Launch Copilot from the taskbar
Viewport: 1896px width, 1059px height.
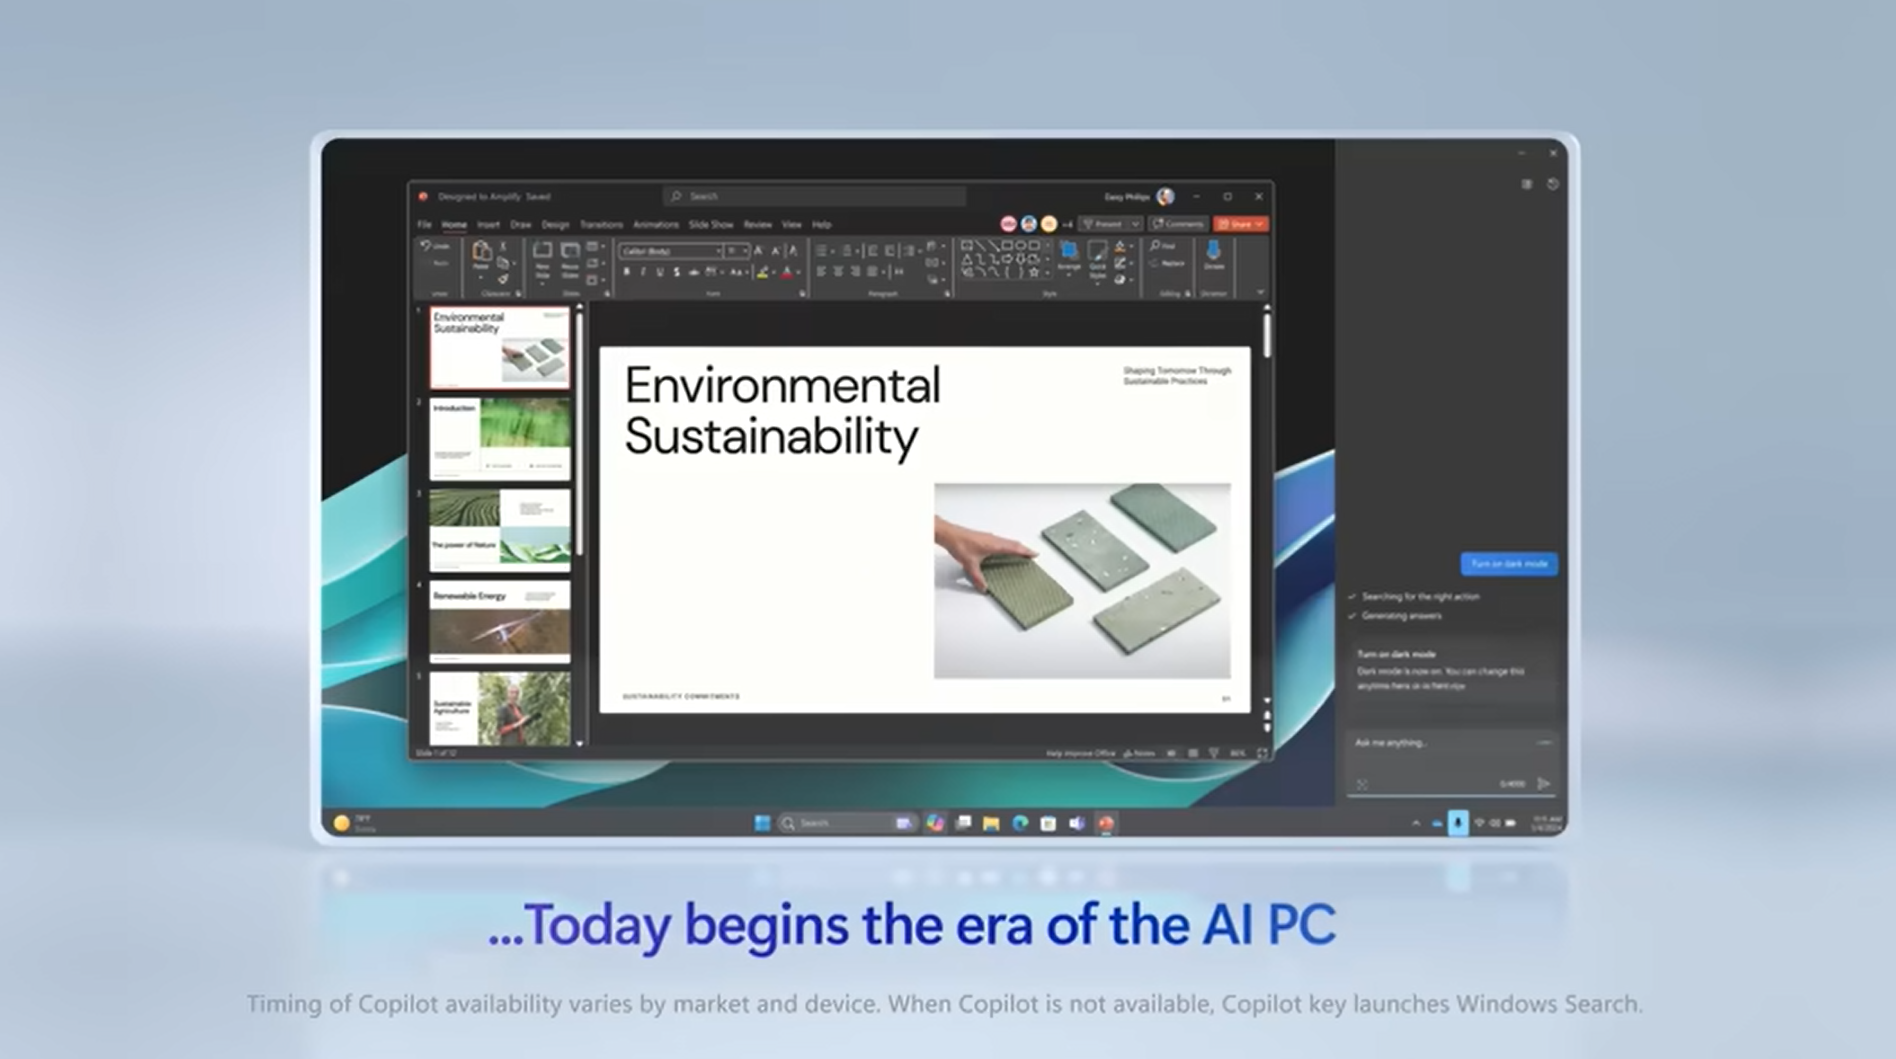pos(934,823)
